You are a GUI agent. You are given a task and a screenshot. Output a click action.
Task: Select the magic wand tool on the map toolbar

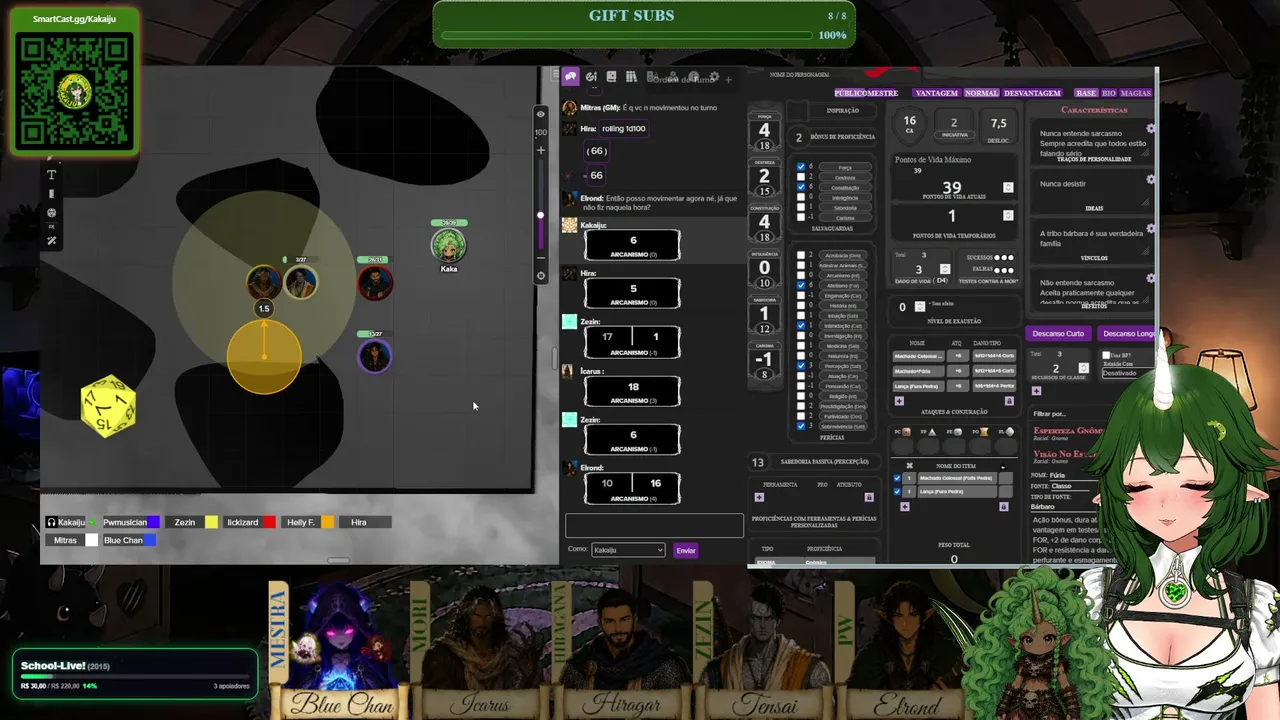(52, 241)
